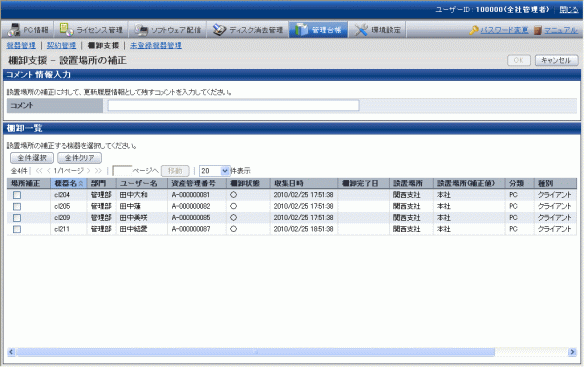Go to 機器管理 sub-menu link
Viewport: 584px width, 367px height.
(x=21, y=45)
